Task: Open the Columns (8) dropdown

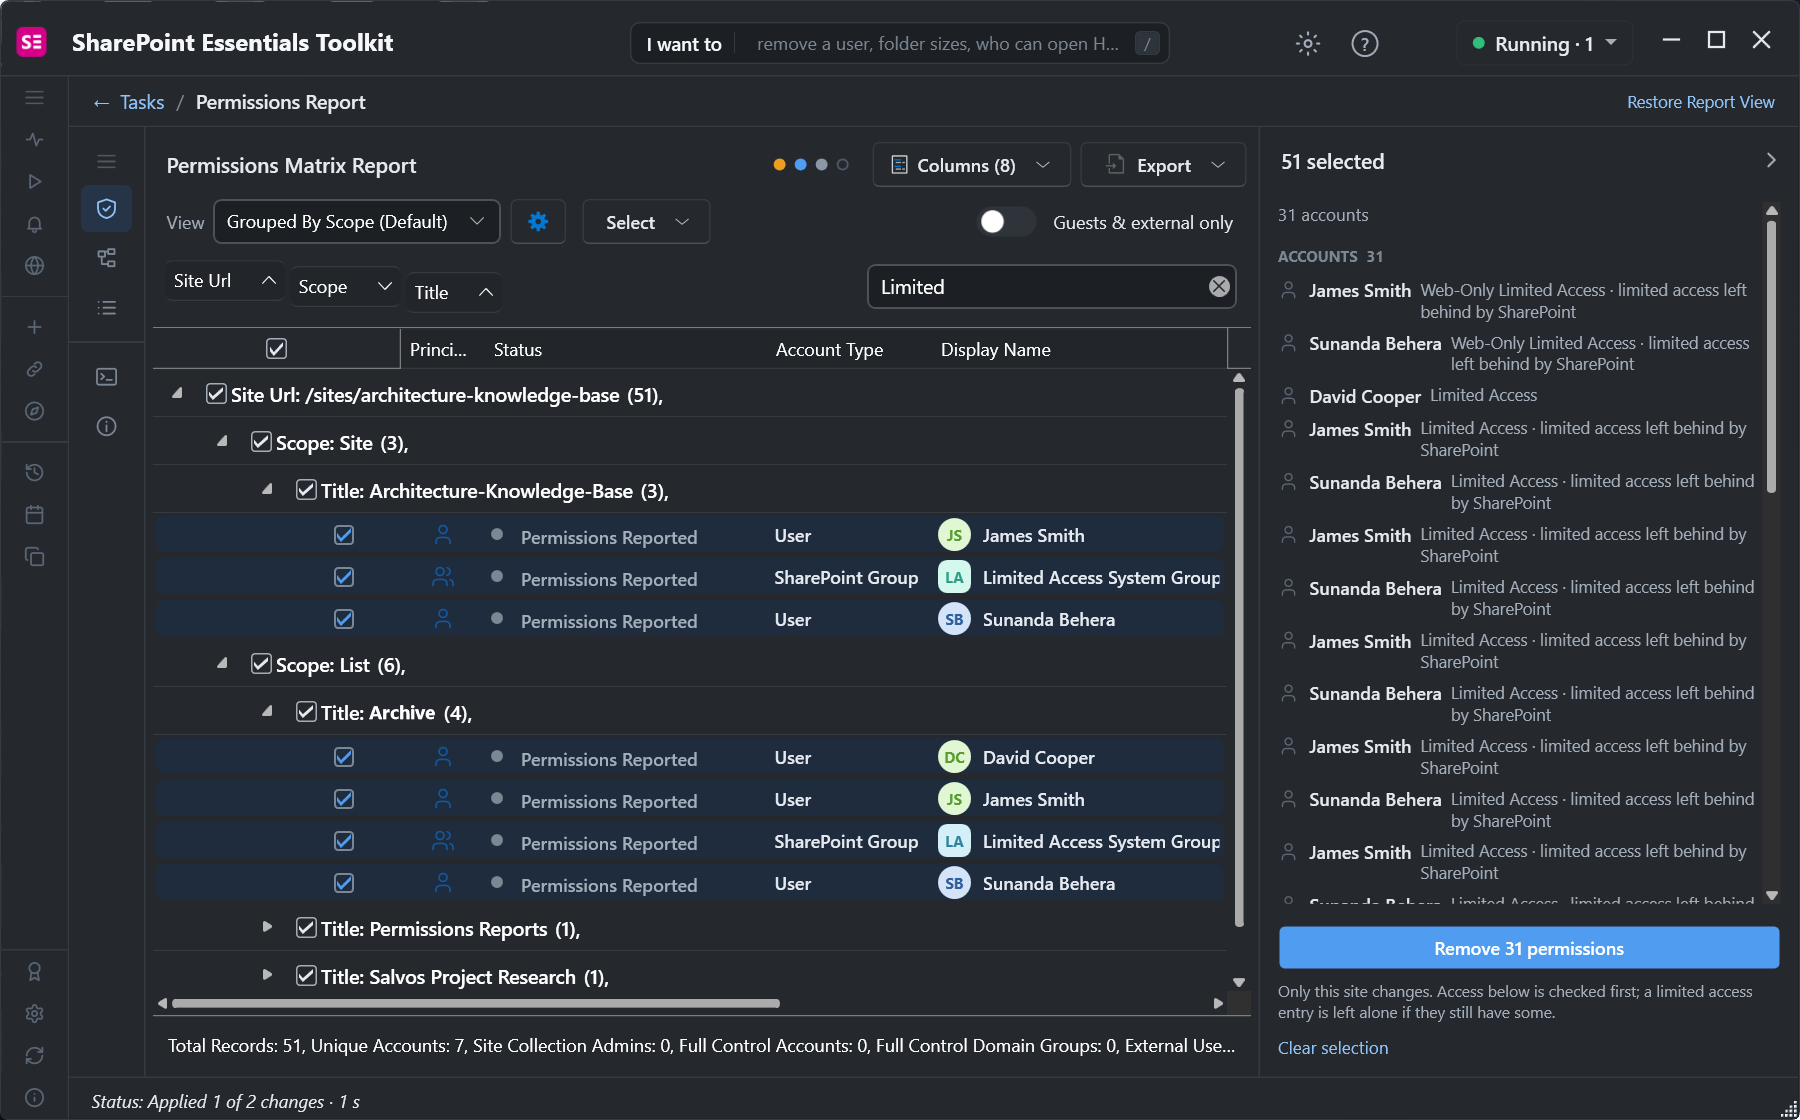Action: tap(971, 165)
